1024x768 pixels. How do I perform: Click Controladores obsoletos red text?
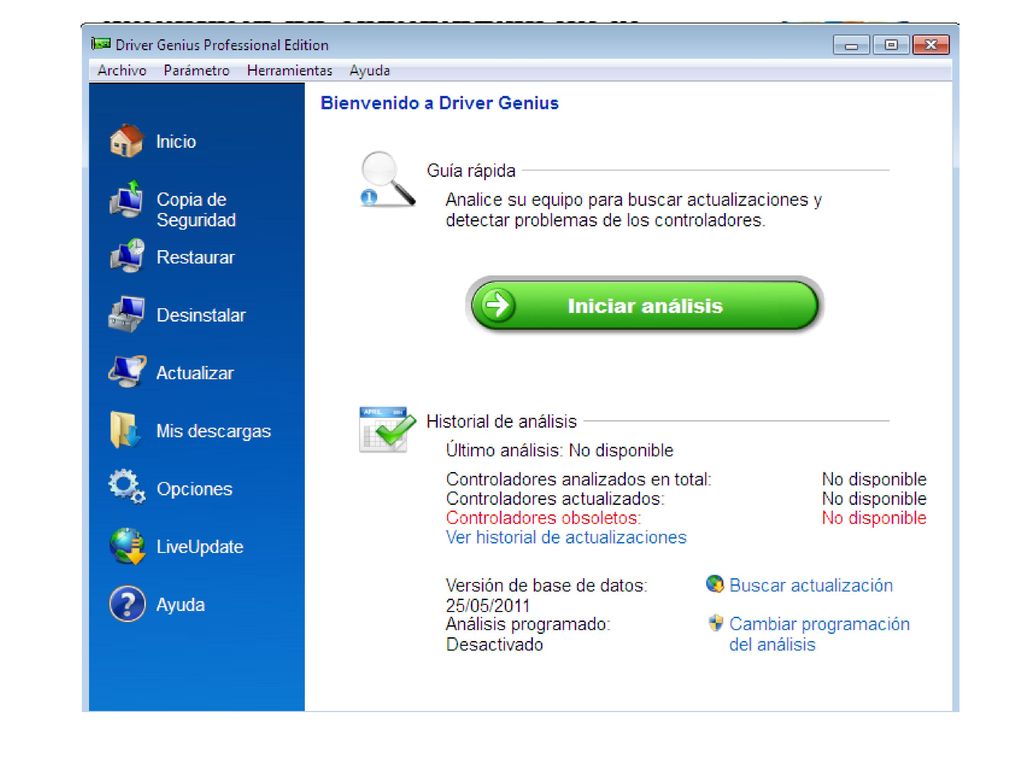543,518
